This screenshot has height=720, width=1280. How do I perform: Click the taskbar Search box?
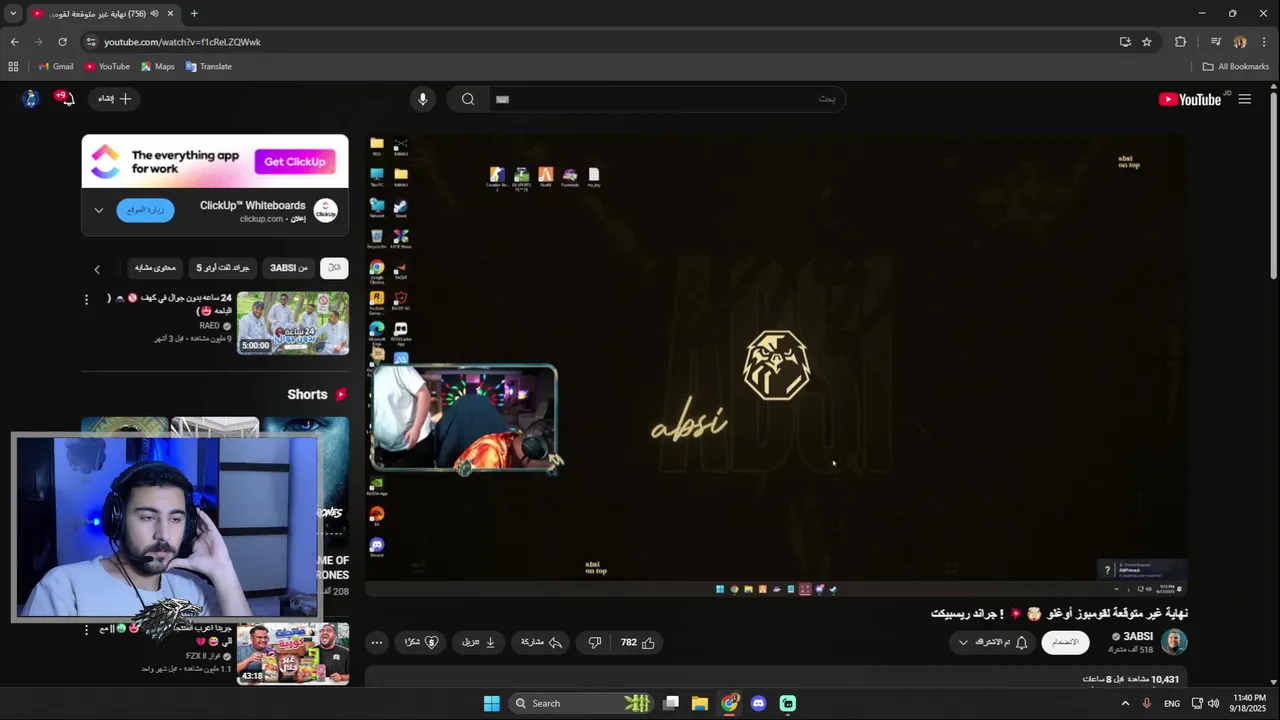tap(582, 703)
